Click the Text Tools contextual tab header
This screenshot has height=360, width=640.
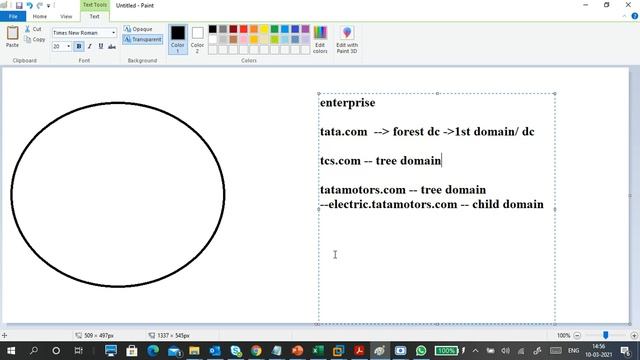95,5
